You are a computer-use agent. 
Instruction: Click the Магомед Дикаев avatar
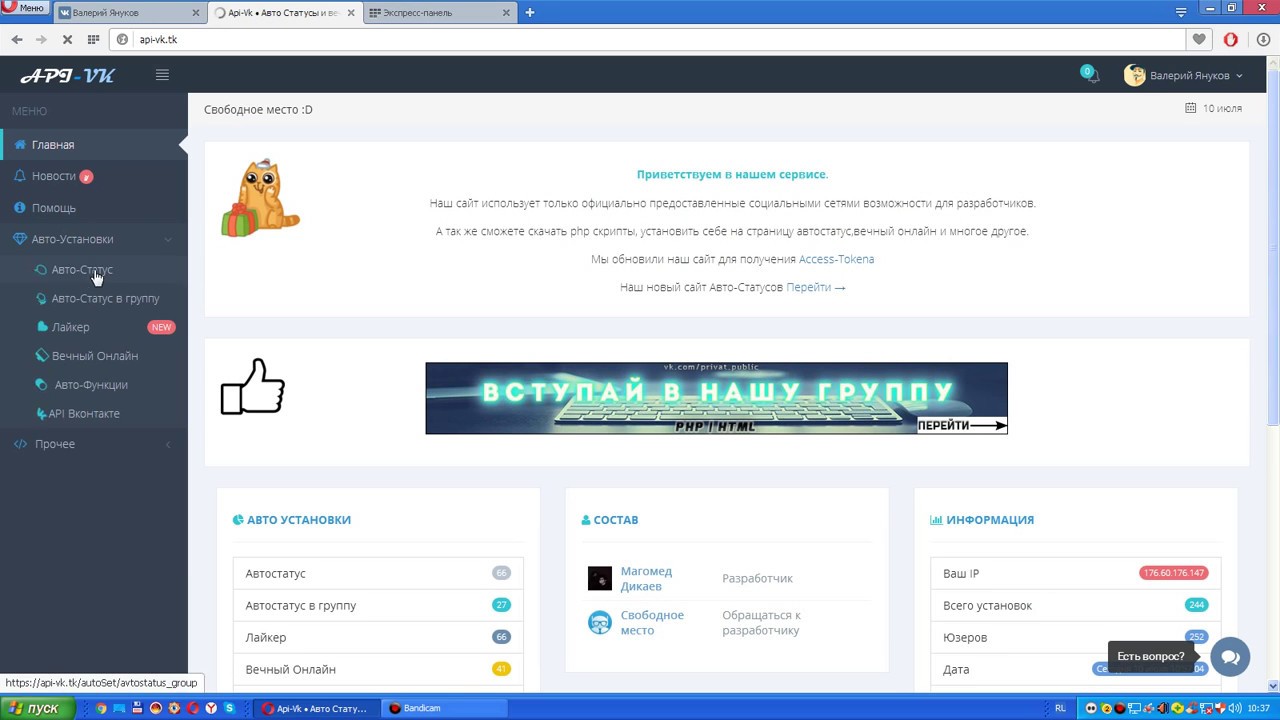[599, 578]
